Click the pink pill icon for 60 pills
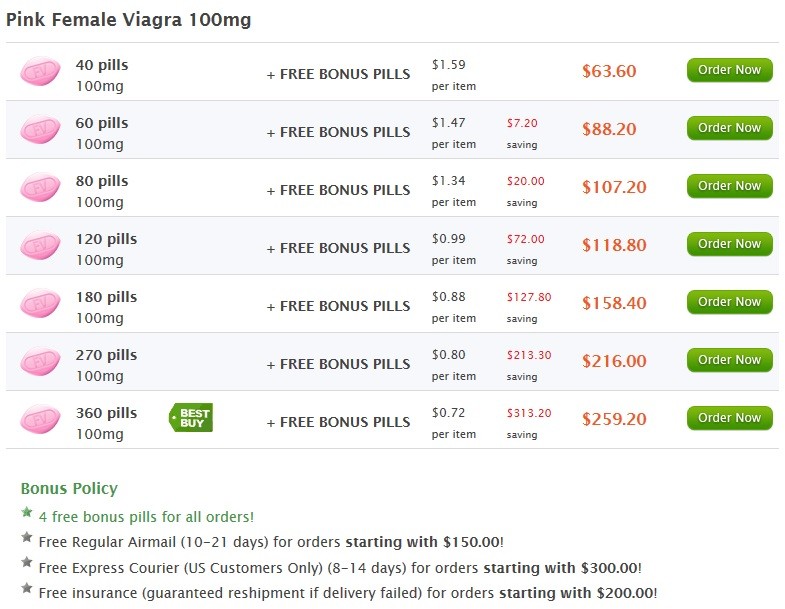785x609 pixels. point(40,129)
